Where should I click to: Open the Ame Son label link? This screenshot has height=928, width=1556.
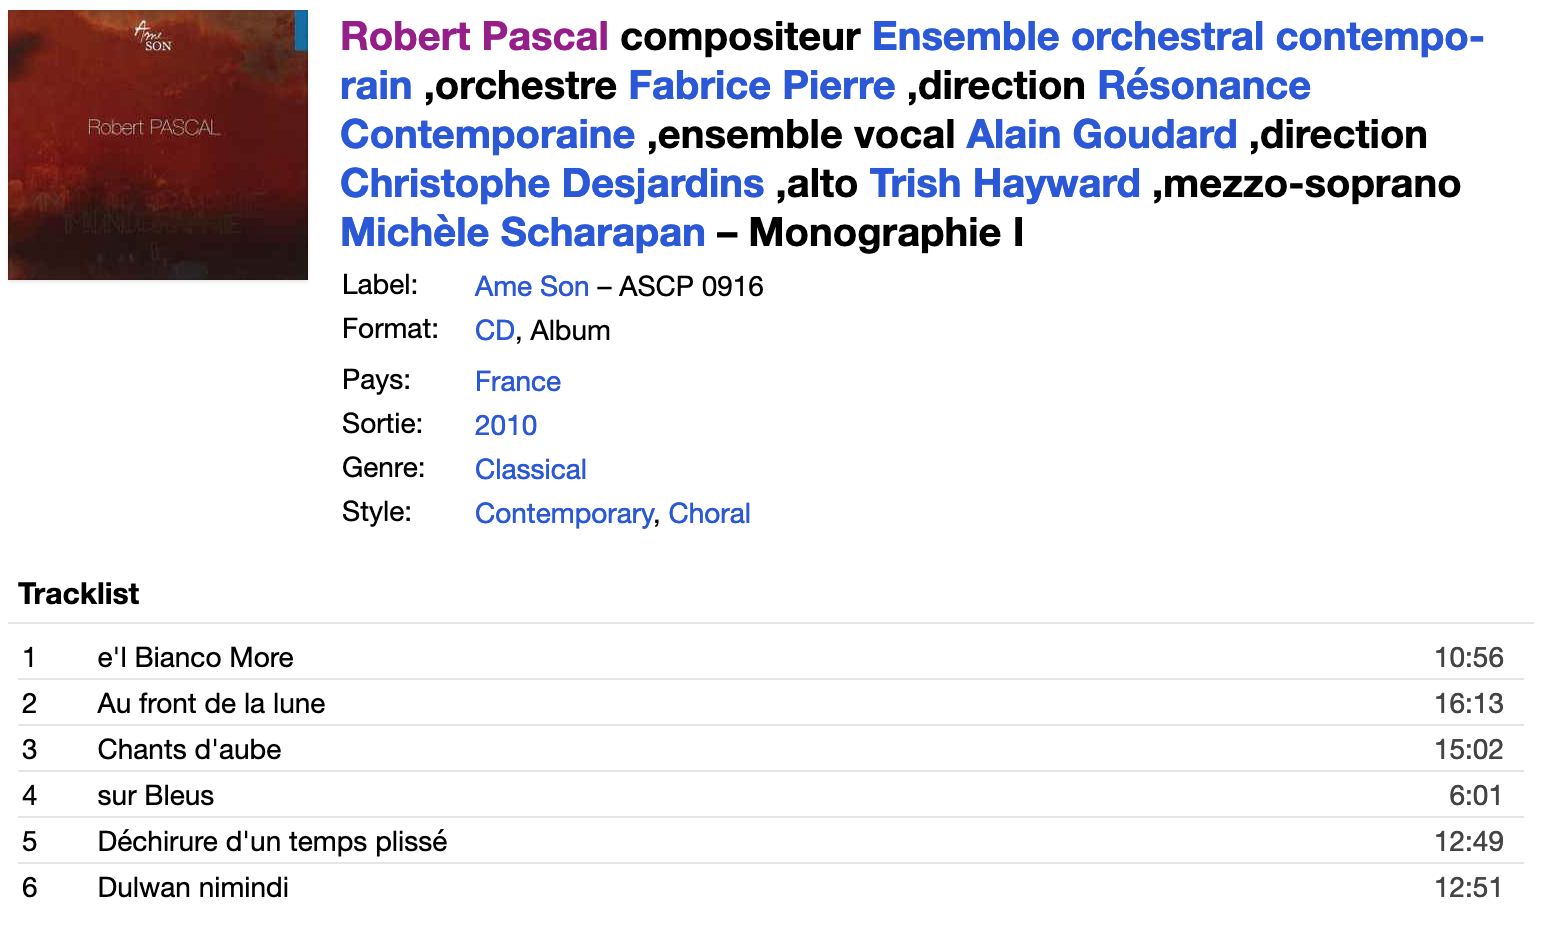pyautogui.click(x=531, y=287)
